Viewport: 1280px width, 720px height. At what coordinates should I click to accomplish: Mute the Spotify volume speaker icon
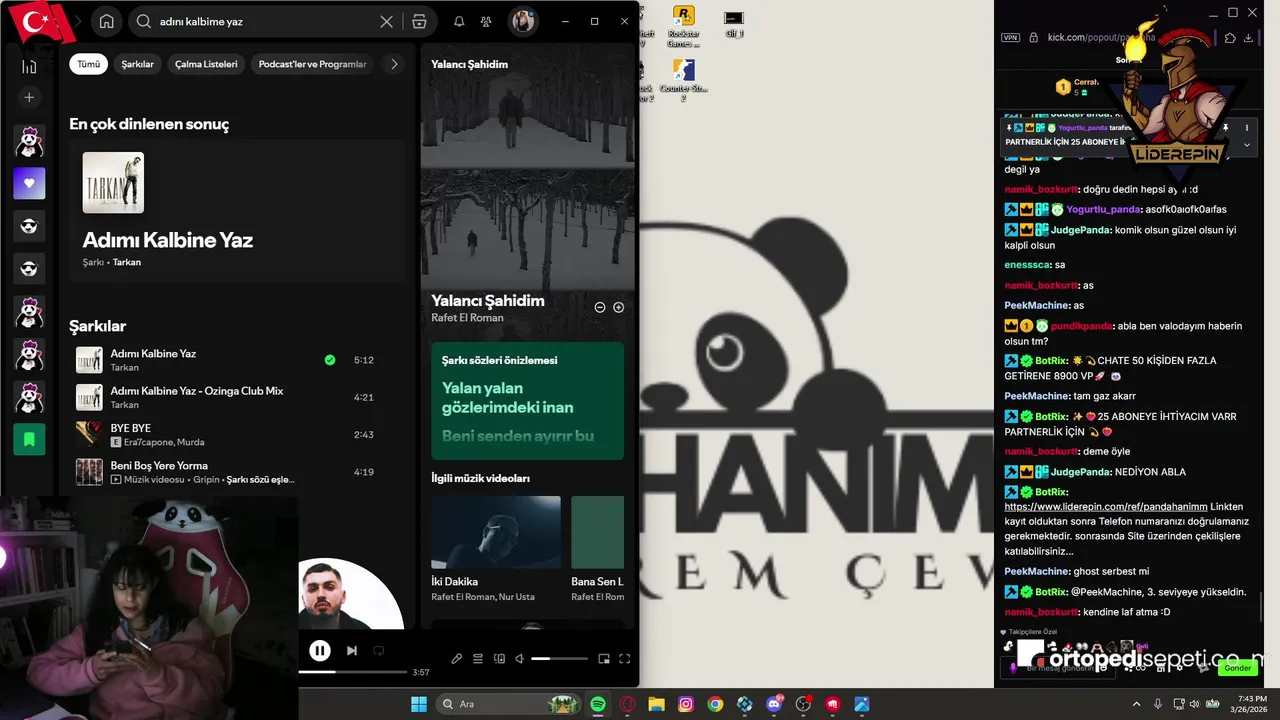click(519, 658)
